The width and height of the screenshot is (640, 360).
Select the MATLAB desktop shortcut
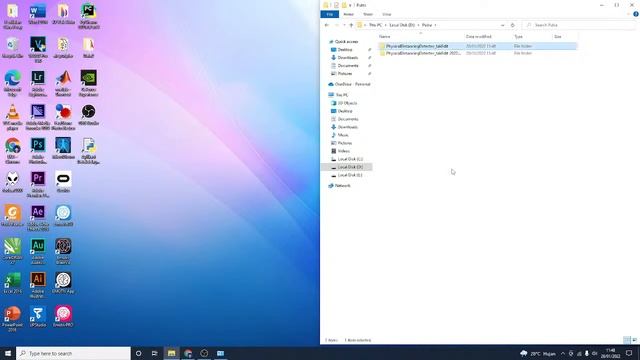[63, 83]
